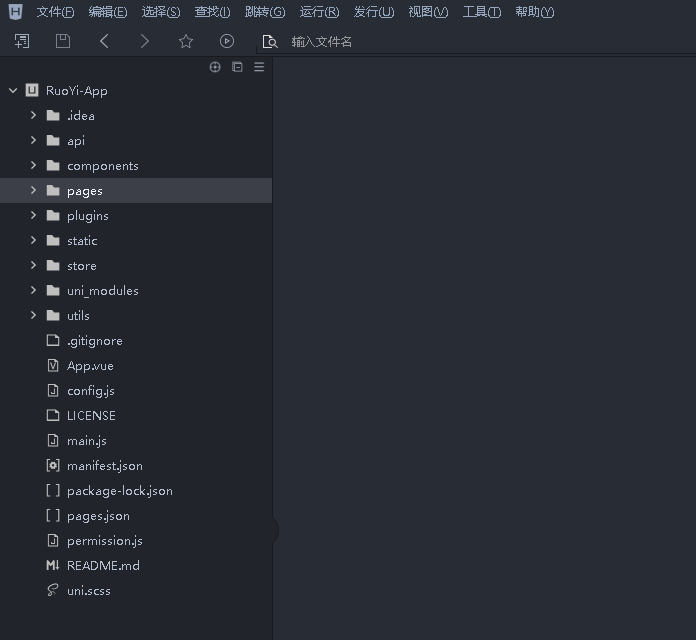
Task: Expand the components folder chevron
Action: coord(33,165)
